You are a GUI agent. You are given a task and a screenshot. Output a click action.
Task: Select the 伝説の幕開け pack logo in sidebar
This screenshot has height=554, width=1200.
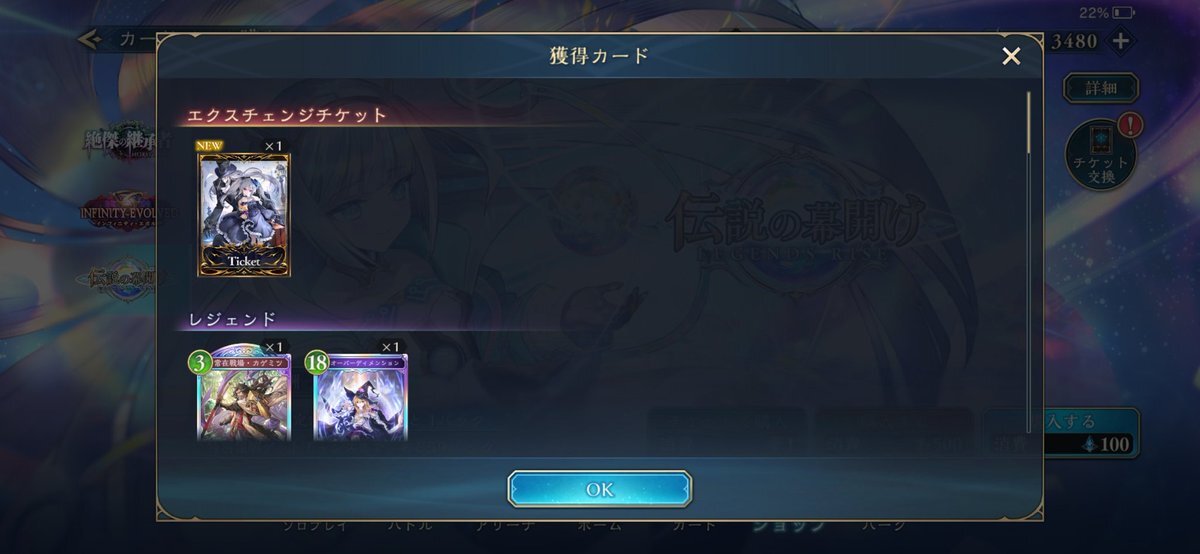click(x=118, y=278)
